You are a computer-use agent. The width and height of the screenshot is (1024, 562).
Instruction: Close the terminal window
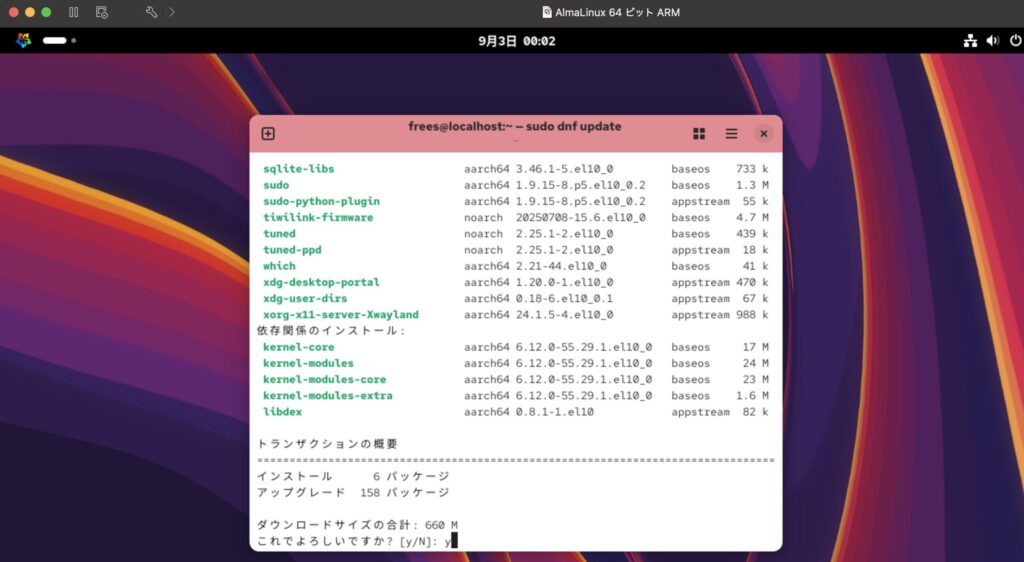(763, 133)
